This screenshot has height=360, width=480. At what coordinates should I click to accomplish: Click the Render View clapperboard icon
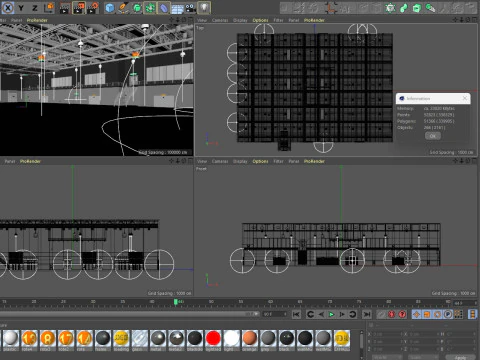point(65,8)
